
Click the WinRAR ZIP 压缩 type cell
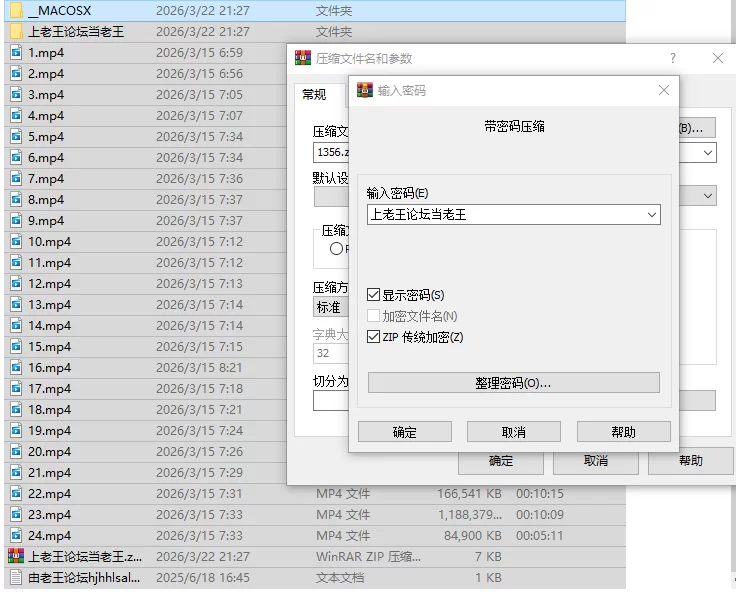pyautogui.click(x=368, y=556)
